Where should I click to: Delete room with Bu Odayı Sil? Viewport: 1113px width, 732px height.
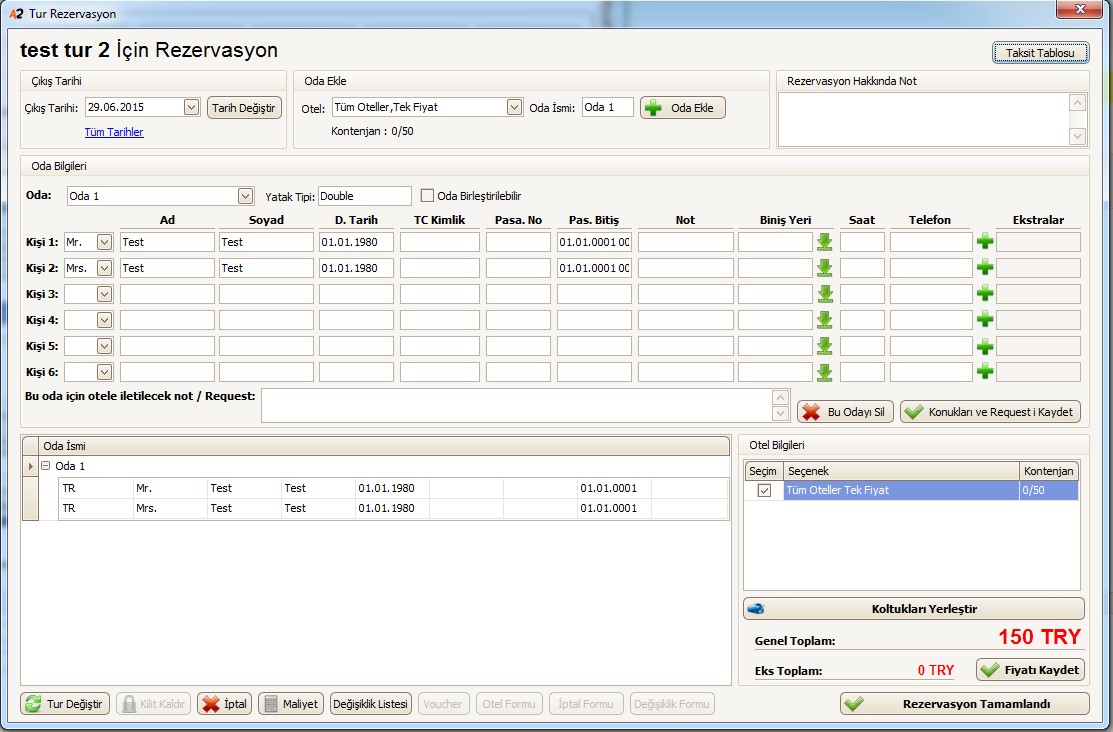(x=845, y=412)
